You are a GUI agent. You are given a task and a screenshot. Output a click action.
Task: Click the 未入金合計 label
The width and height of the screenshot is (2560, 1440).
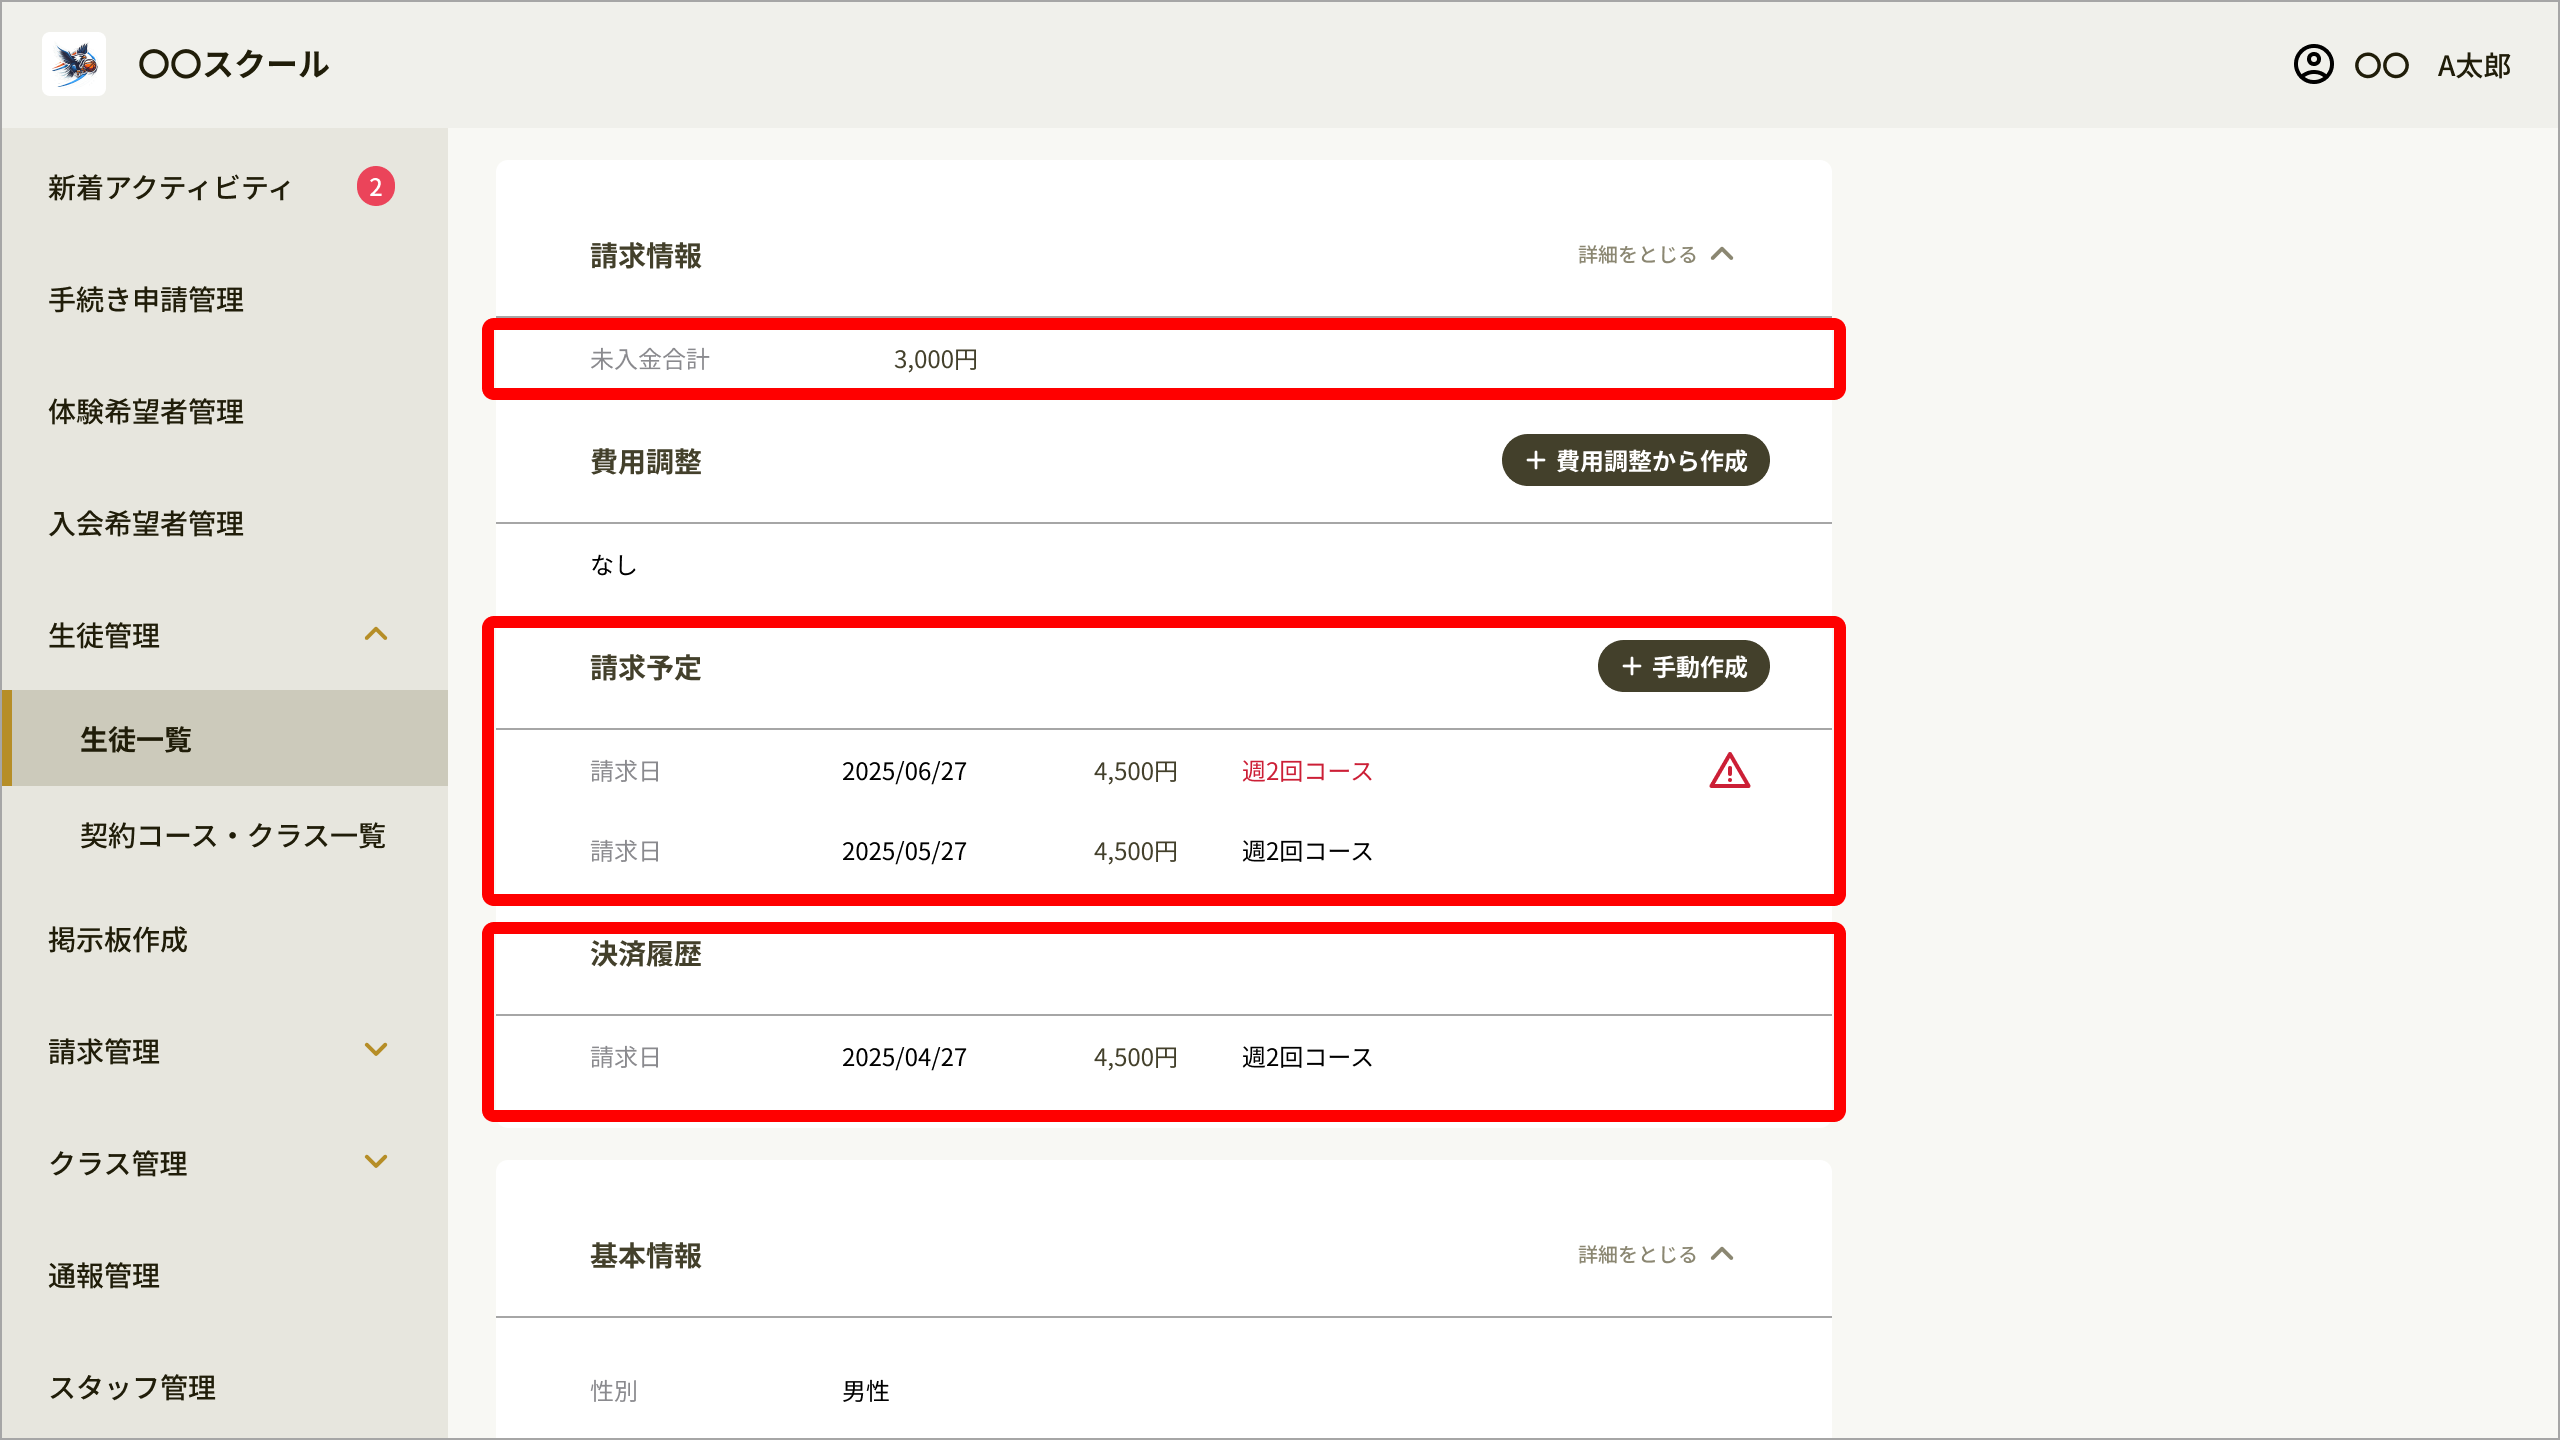click(x=650, y=360)
